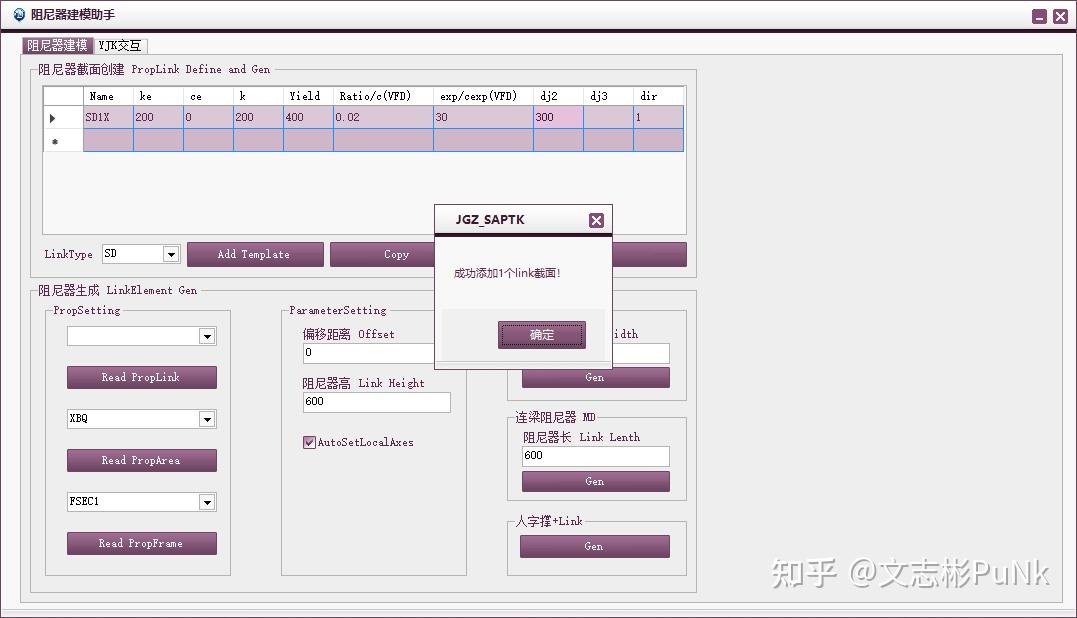Click the Link Lenth 600 input field
This screenshot has height=618, width=1077.
click(x=594, y=456)
